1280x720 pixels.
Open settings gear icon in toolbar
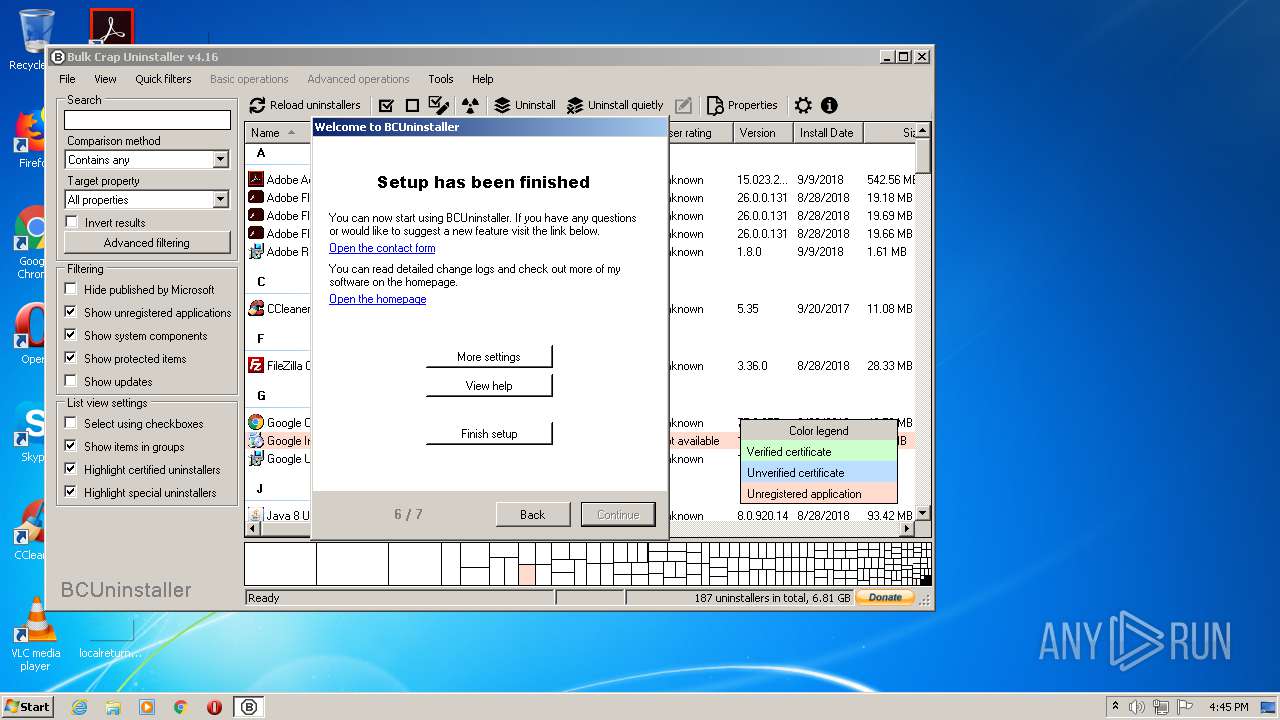click(x=803, y=105)
